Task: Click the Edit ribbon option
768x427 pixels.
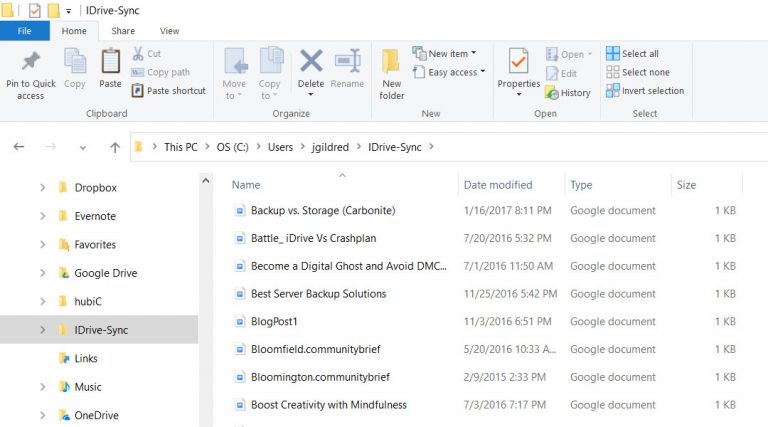Action: (561, 73)
